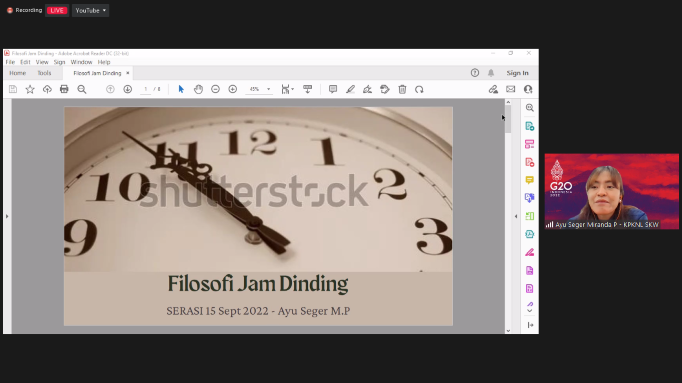Click the Delete trash icon
682x383 pixels.
click(402, 89)
